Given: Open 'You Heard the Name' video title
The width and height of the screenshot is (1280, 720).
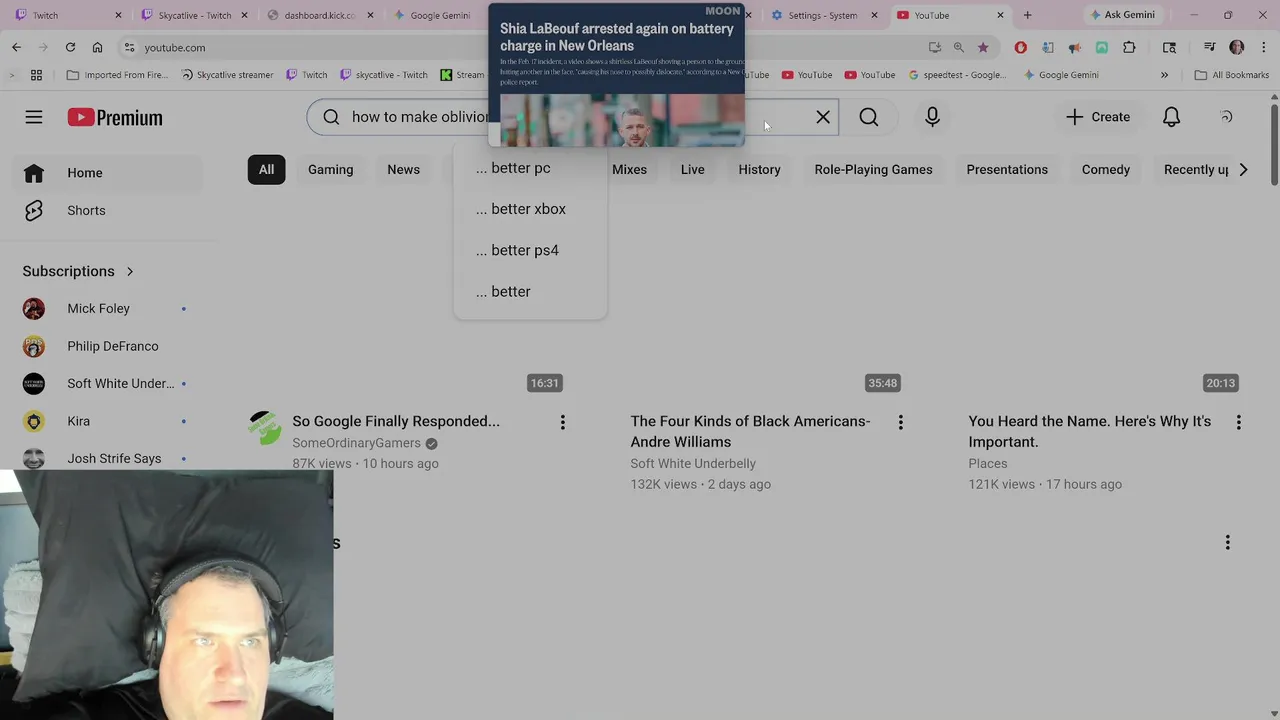Looking at the screenshot, I should [x=1090, y=431].
